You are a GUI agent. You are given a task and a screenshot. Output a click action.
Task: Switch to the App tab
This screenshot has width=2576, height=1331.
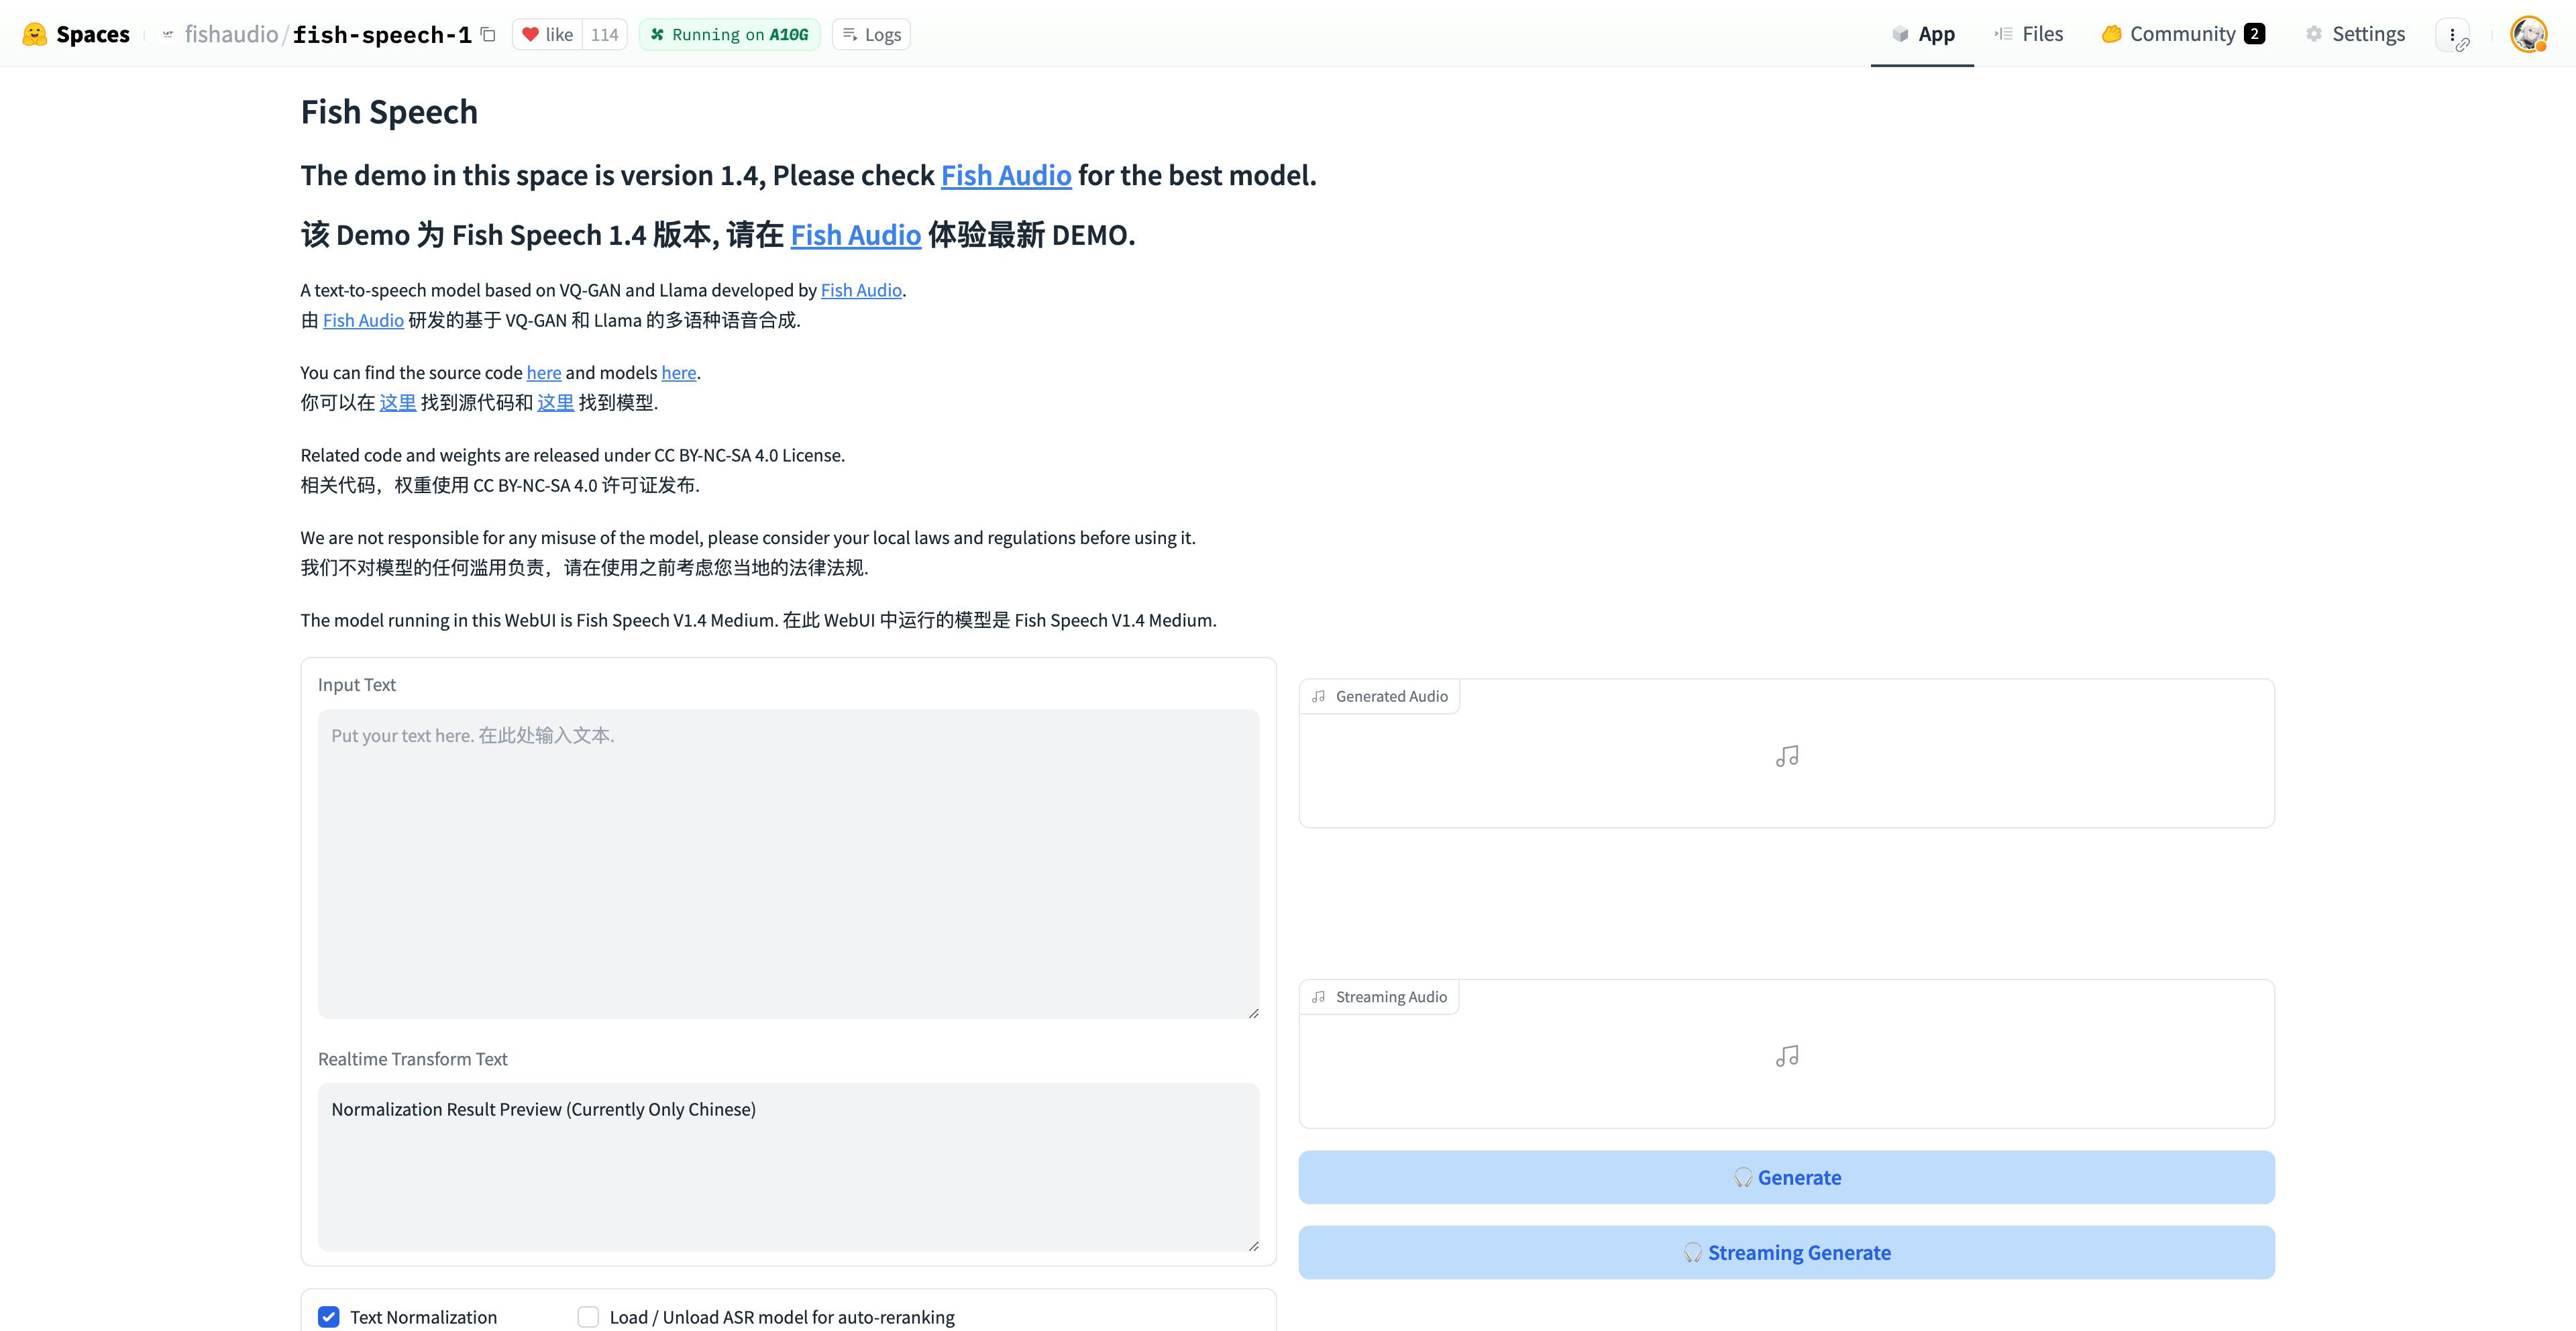tap(1923, 34)
